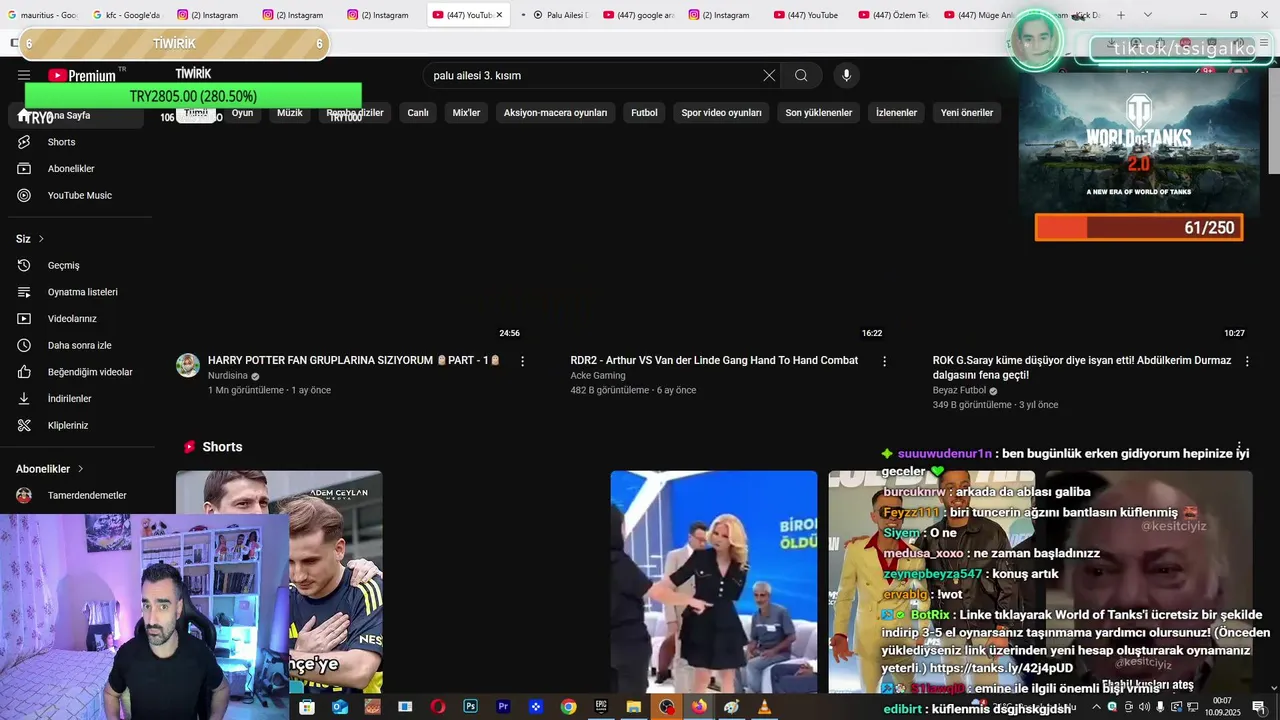Open the Windows notification center icon

[1259, 707]
